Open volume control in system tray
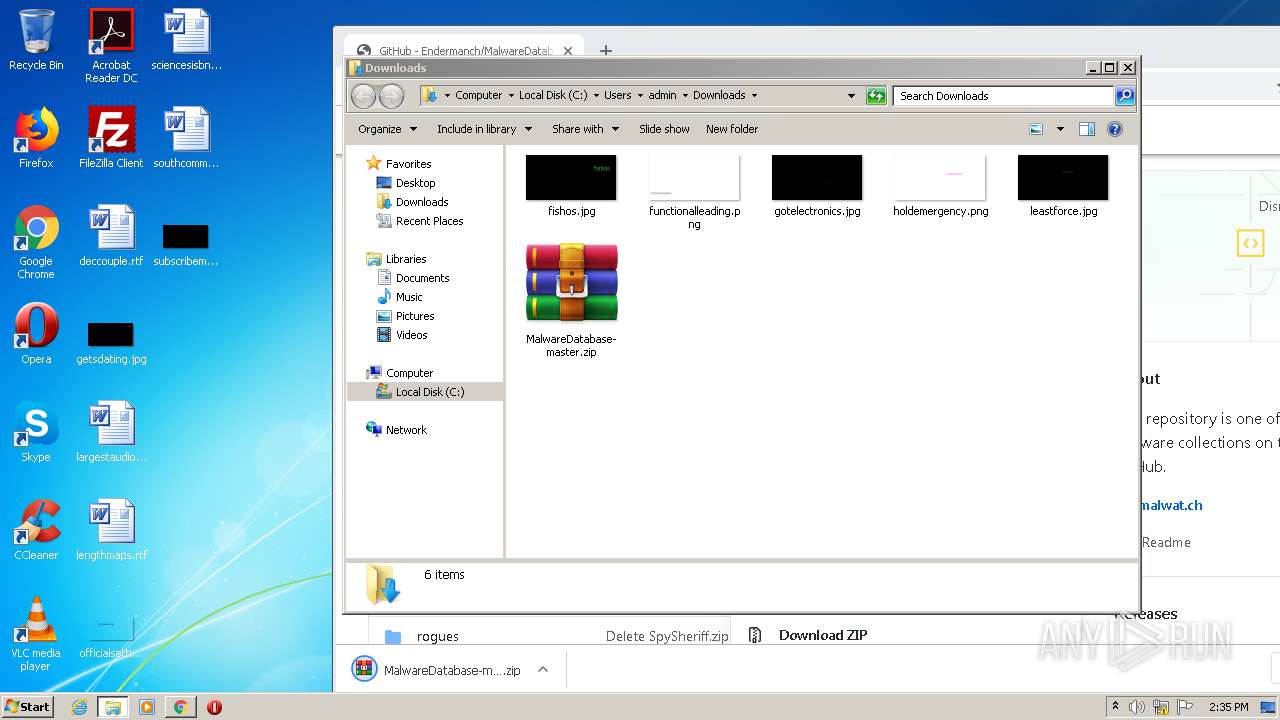Image resolution: width=1280 pixels, height=720 pixels. [x=1137, y=707]
